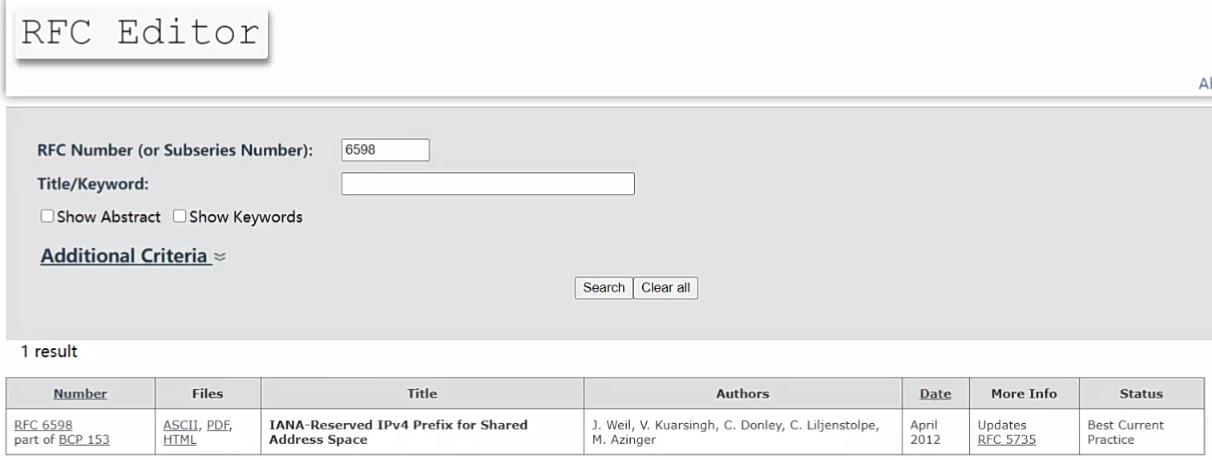
Task: Enable the Show Abstract checkbox
Action: (x=47, y=216)
